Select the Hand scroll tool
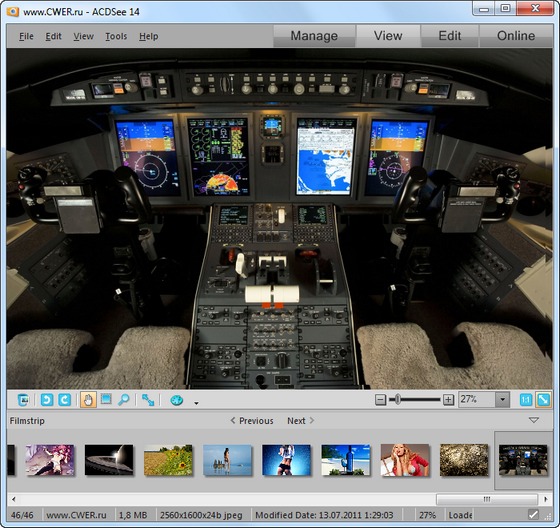The width and height of the screenshot is (560, 528). (x=88, y=400)
